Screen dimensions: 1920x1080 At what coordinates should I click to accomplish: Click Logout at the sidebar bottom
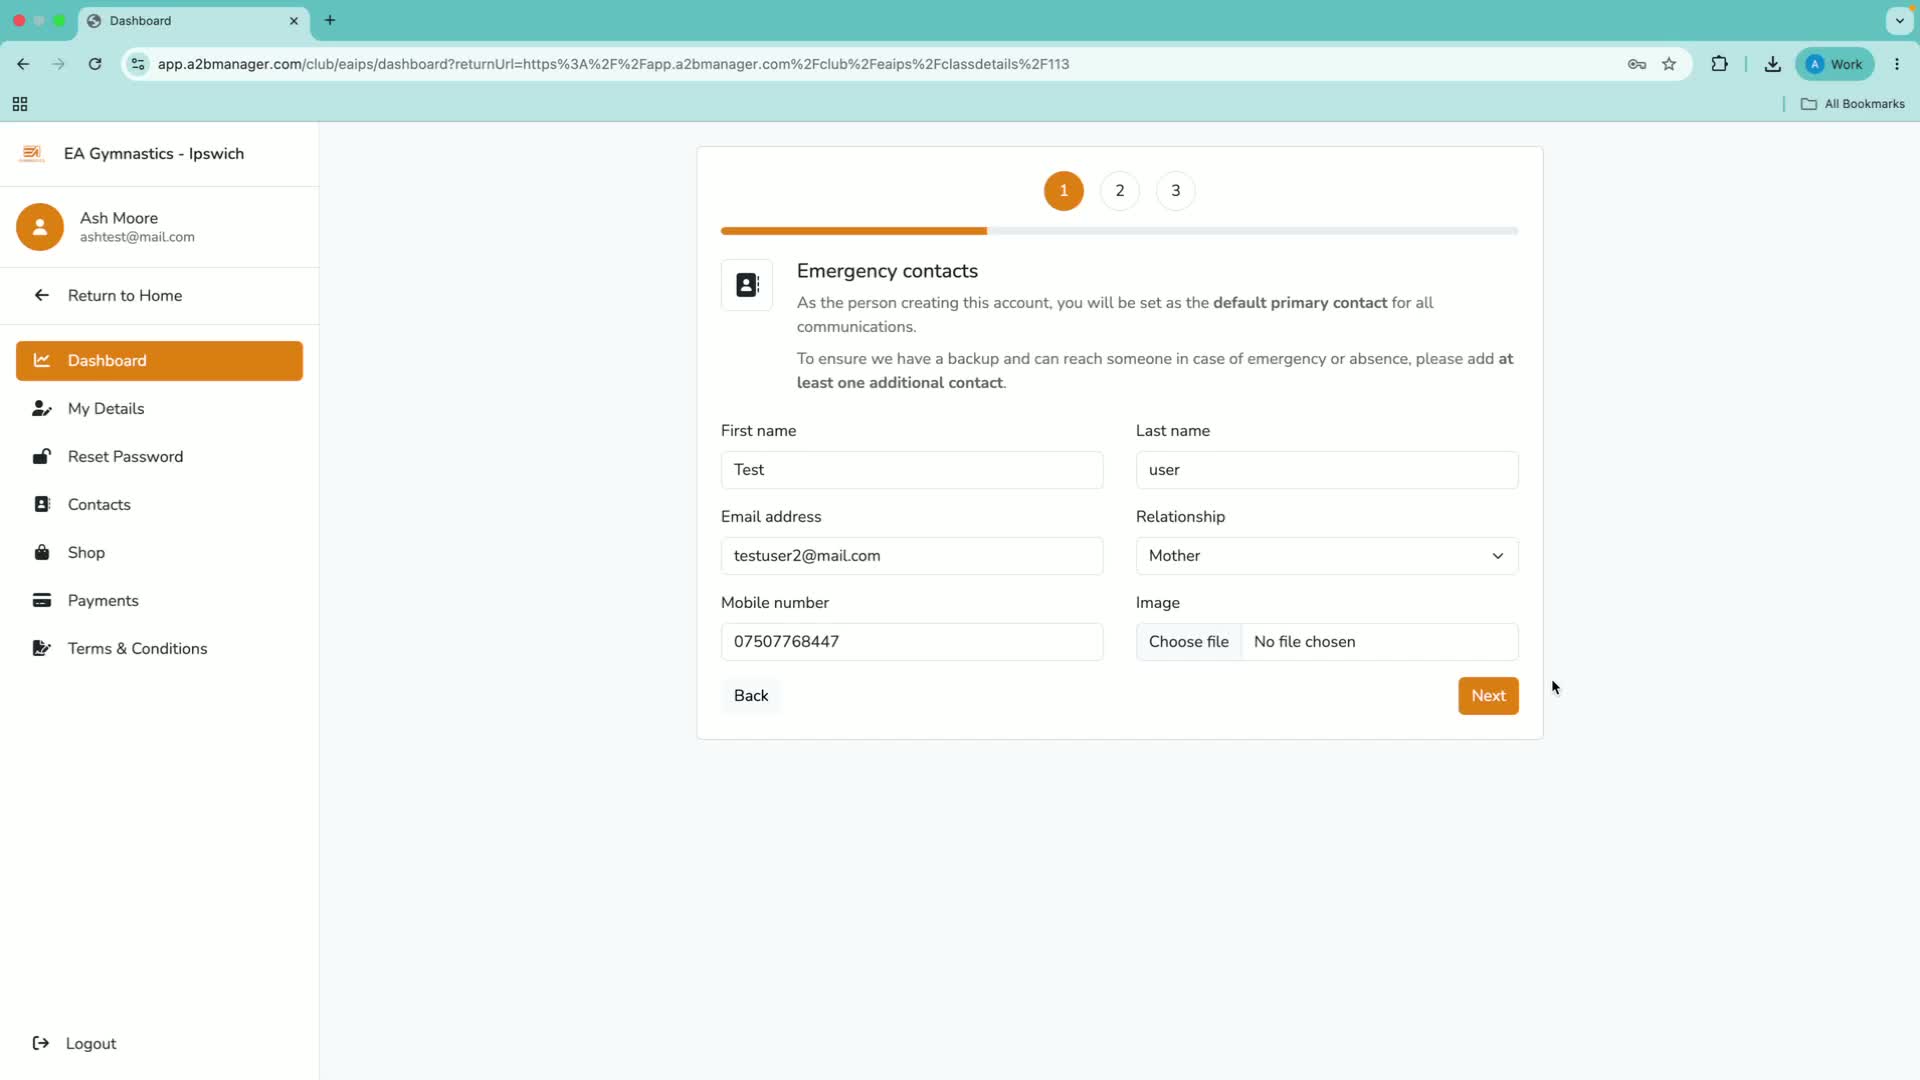pyautogui.click(x=75, y=1044)
